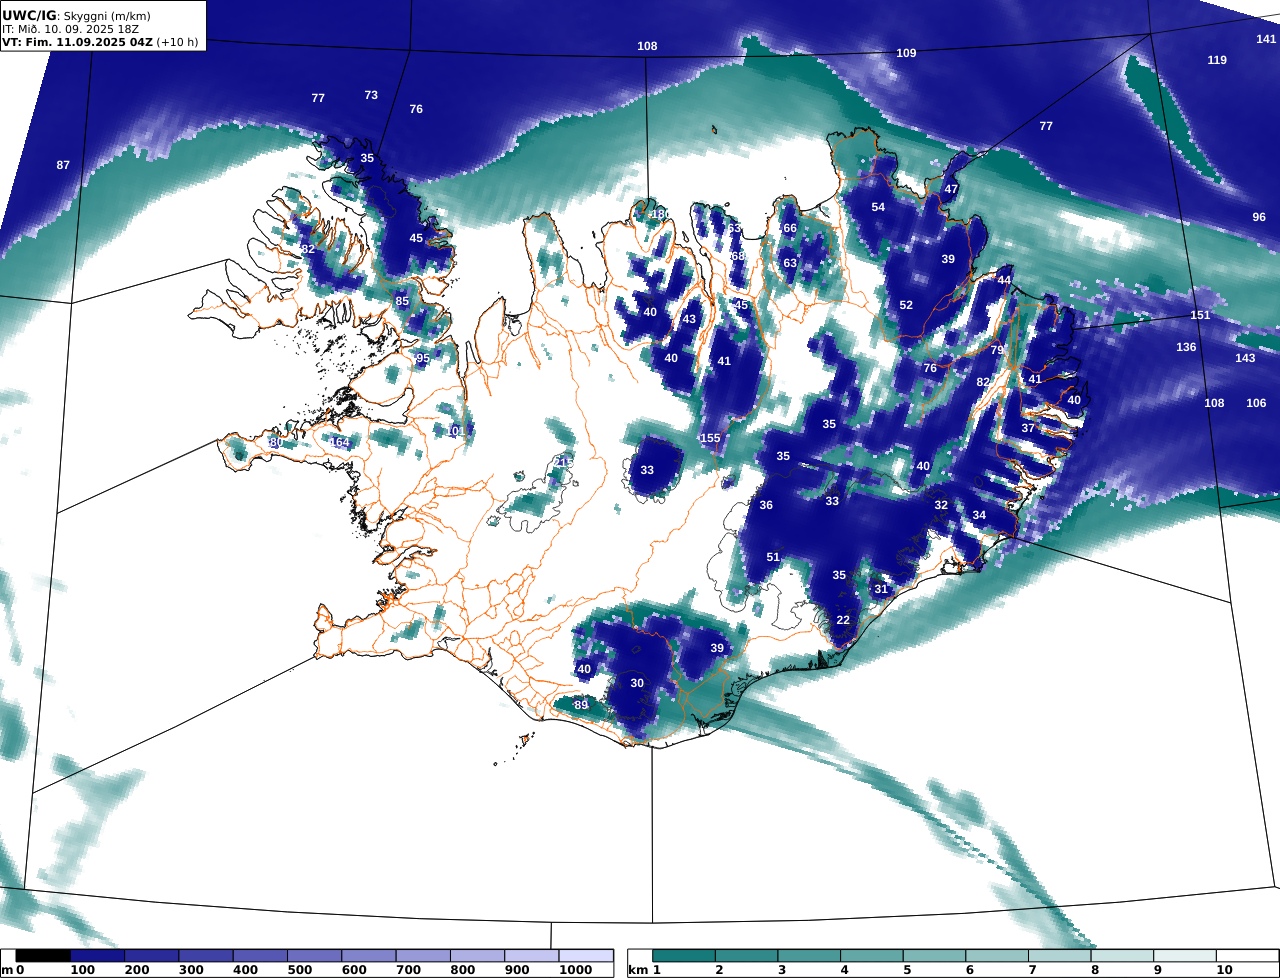1280x978 pixels.
Task: Click the visibility value 54 in the northeast
Action: [878, 207]
